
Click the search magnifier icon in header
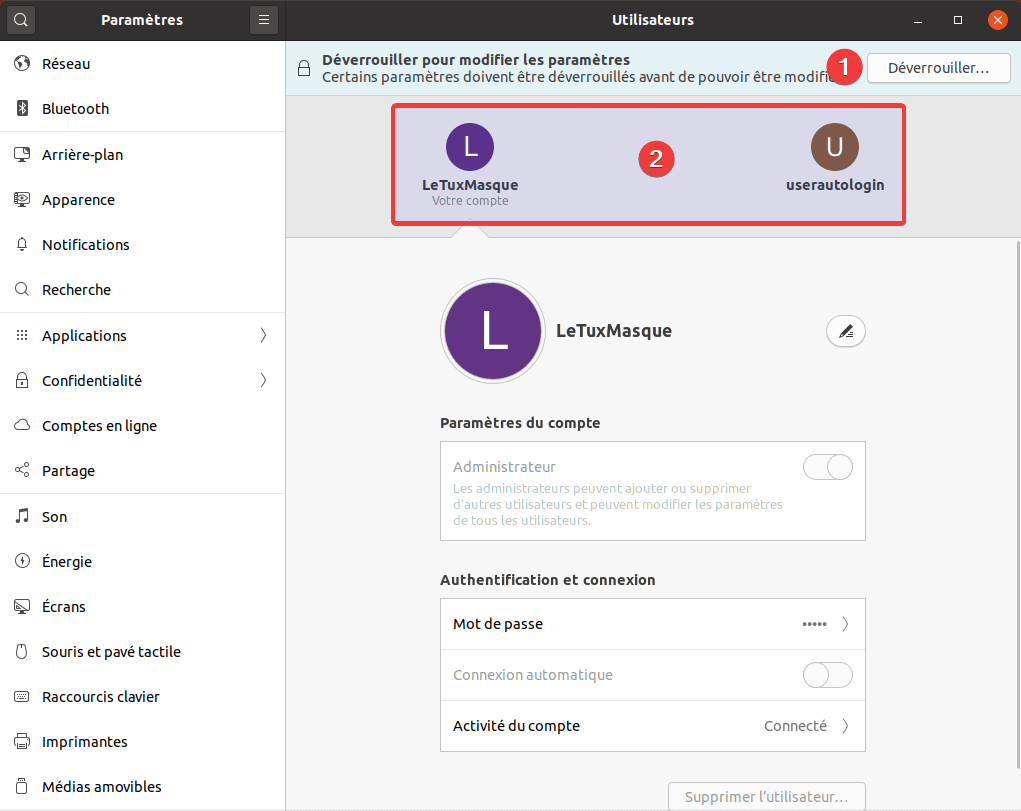21,20
